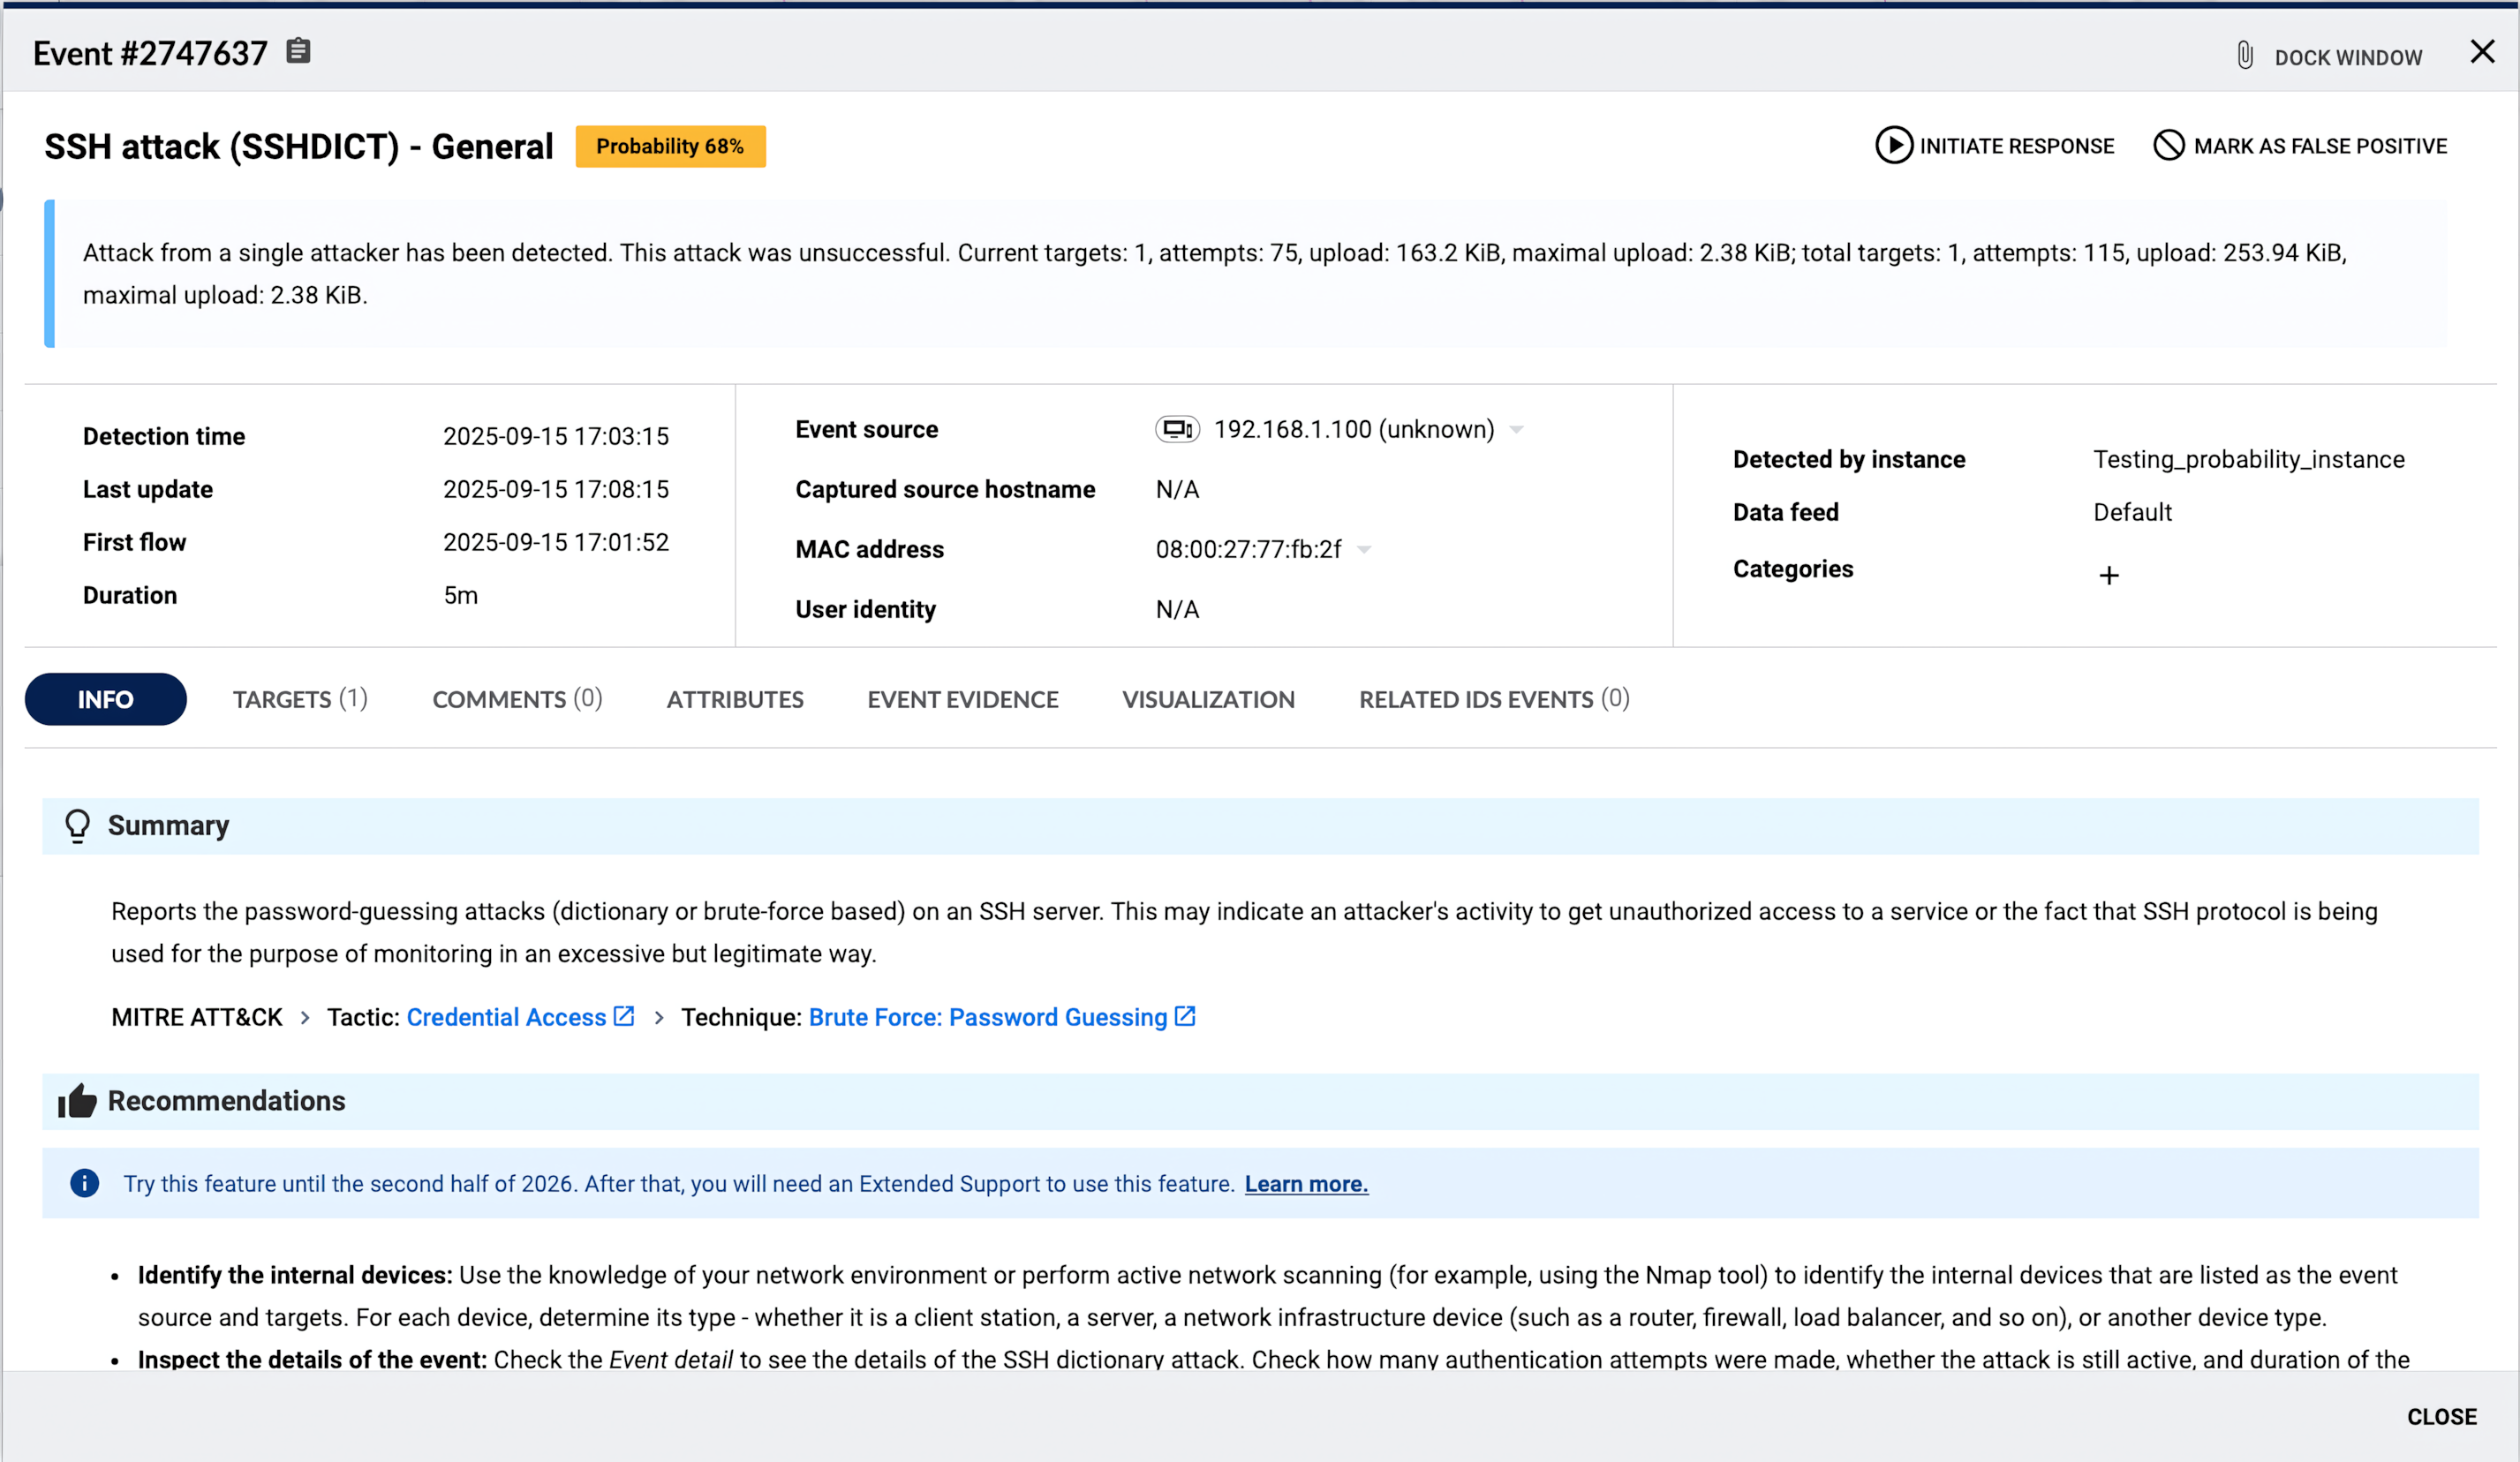View the Related IDS Events tab
This screenshot has height=1462, width=2520.
pyautogui.click(x=1494, y=699)
